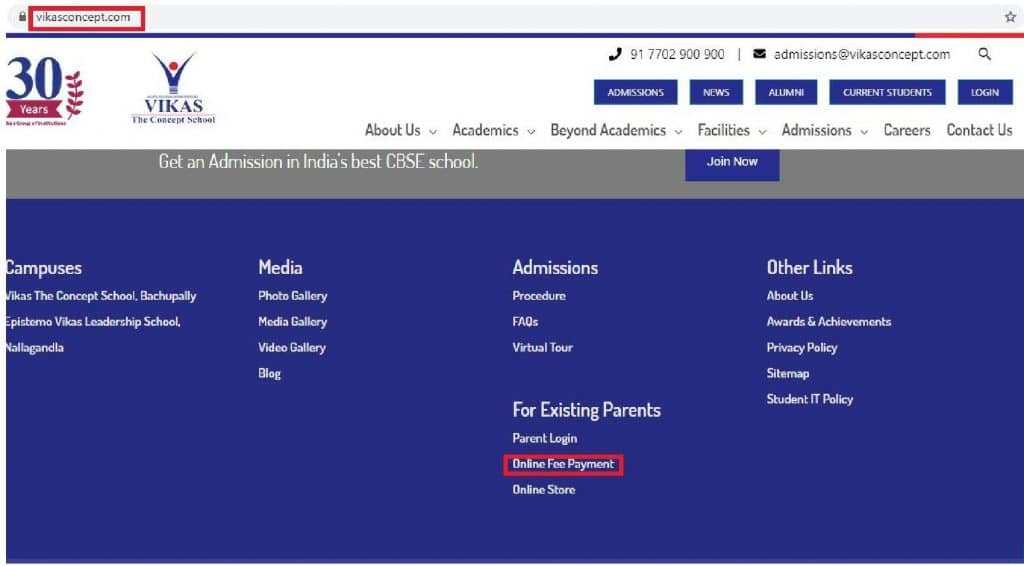
Task: Open the Photo Gallery link
Action: coord(293,296)
